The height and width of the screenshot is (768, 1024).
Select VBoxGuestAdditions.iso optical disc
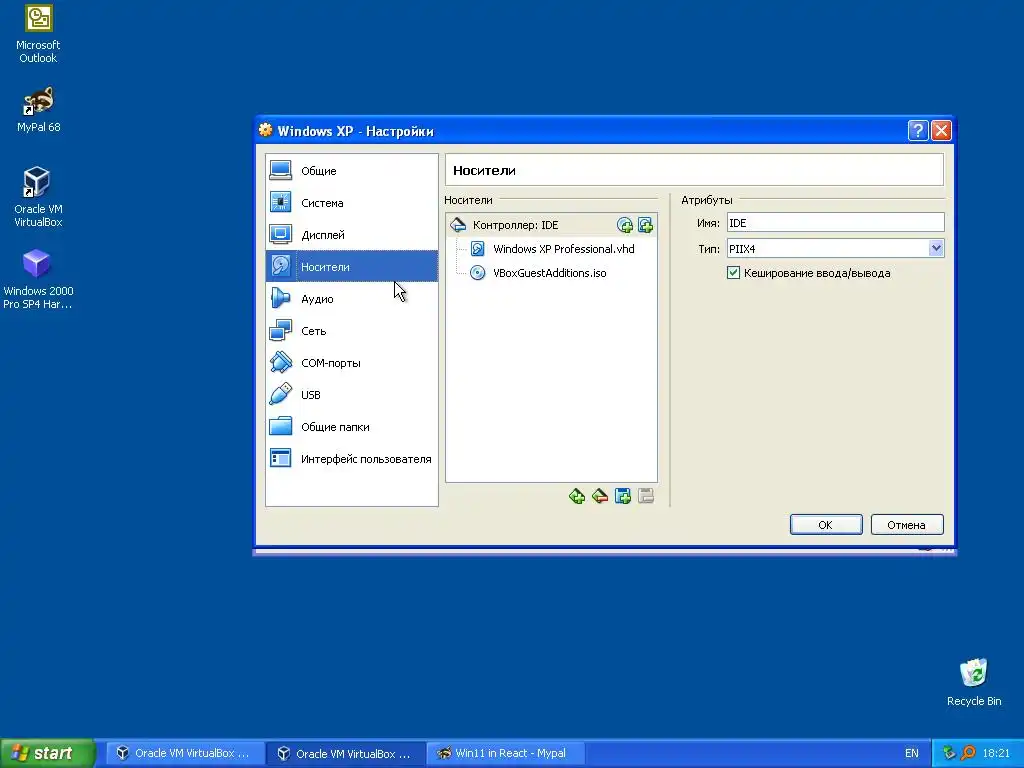(x=550, y=273)
